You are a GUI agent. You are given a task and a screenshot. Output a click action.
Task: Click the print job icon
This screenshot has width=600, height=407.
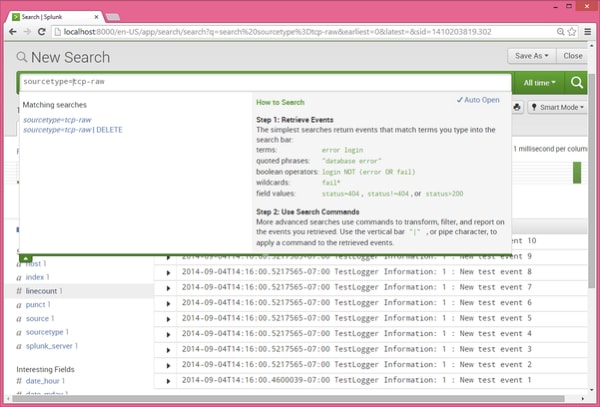[517, 107]
